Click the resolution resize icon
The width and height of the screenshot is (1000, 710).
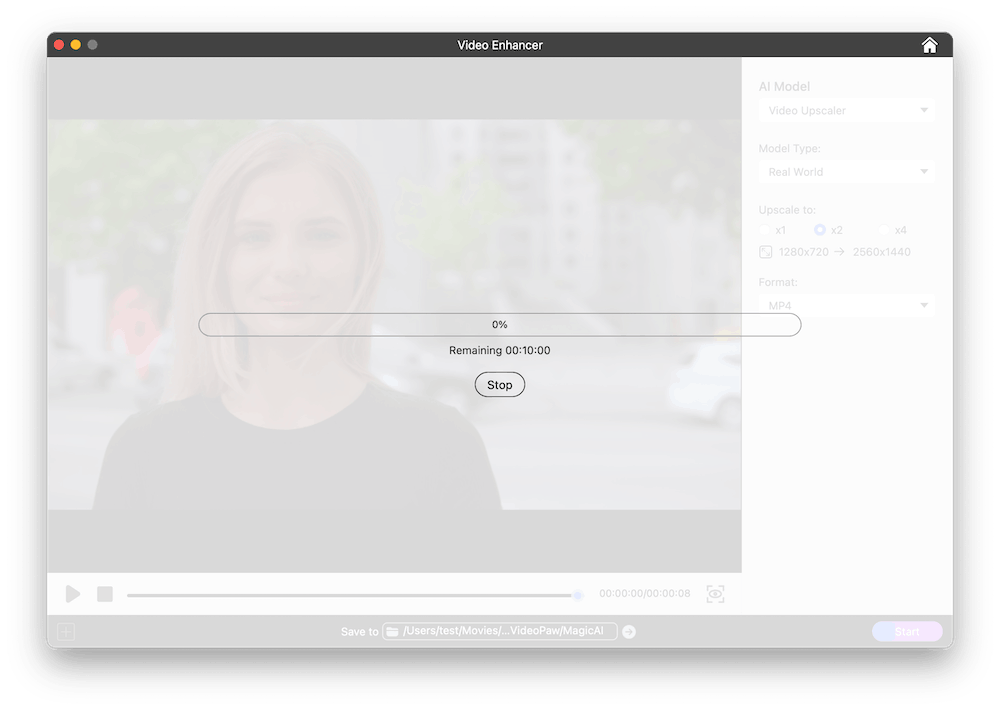(766, 252)
